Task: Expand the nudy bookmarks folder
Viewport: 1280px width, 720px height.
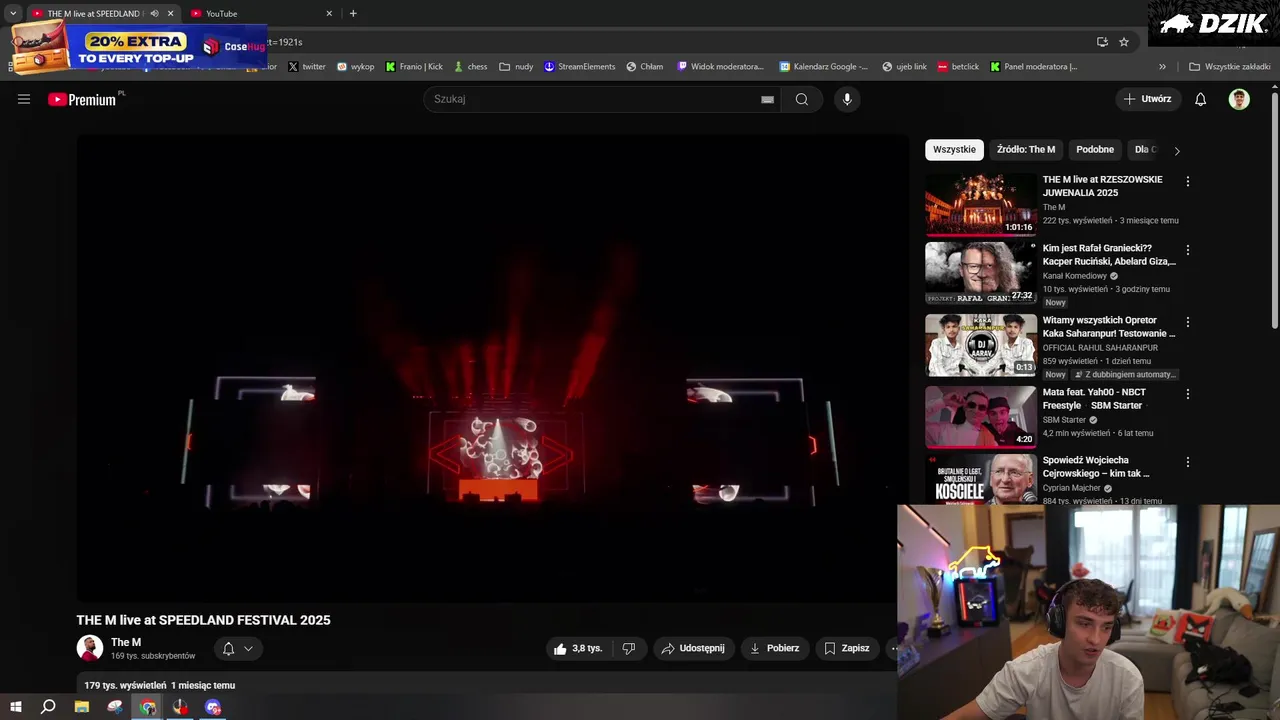Action: (x=516, y=67)
